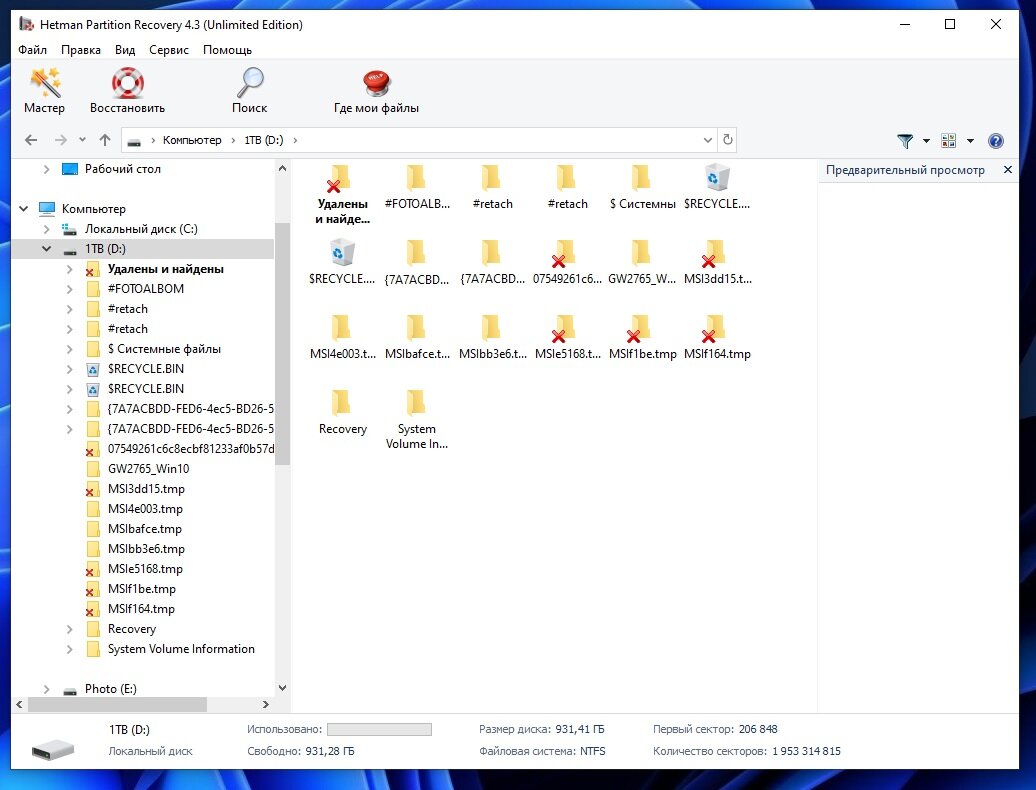
Task: Expand the #FOTOALBOM tree node
Action: click(69, 289)
